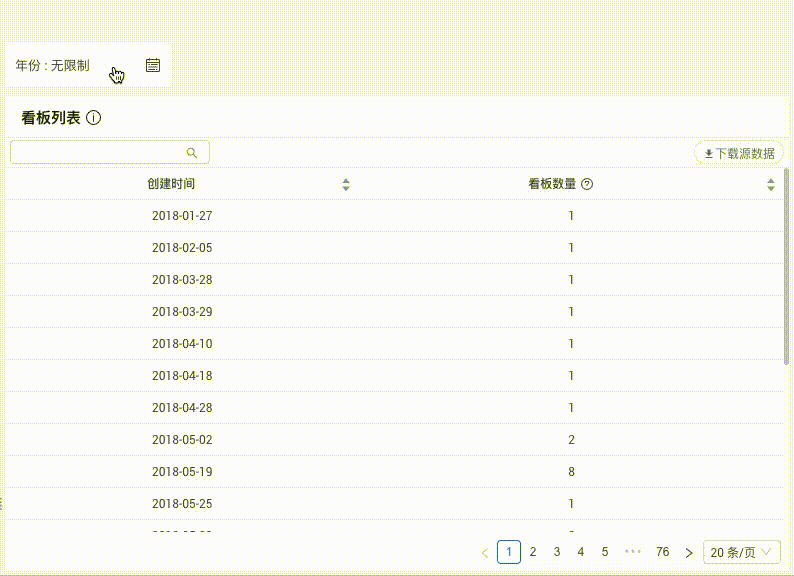Image resolution: width=794 pixels, height=576 pixels.
Task: Go to page 5
Action: tap(605, 552)
